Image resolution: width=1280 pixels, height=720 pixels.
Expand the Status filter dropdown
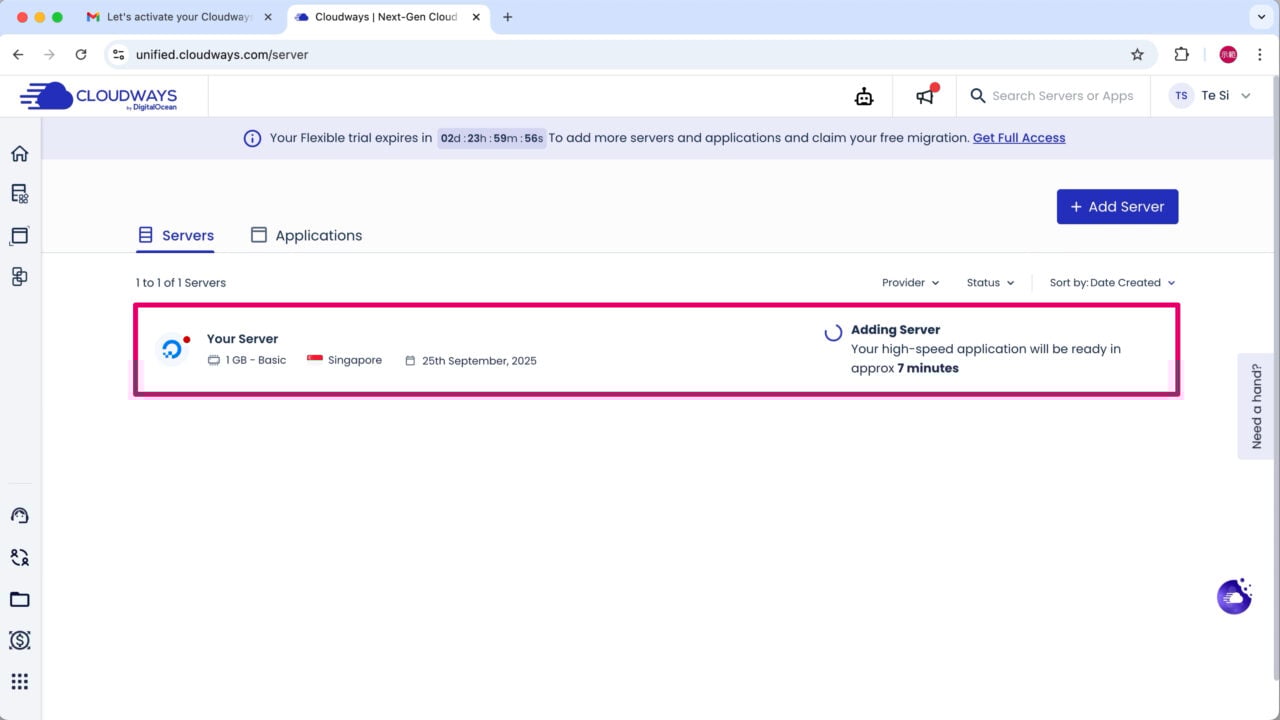click(990, 283)
